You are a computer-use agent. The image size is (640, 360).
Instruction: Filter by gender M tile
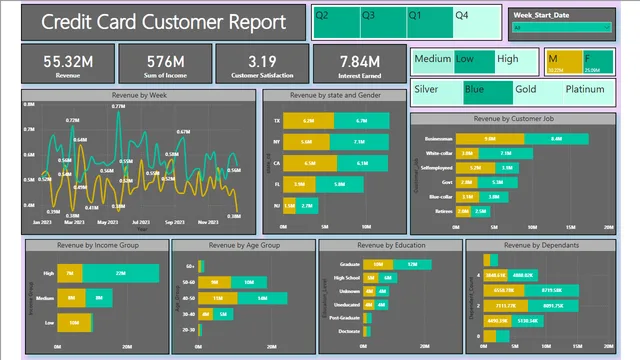click(x=564, y=62)
